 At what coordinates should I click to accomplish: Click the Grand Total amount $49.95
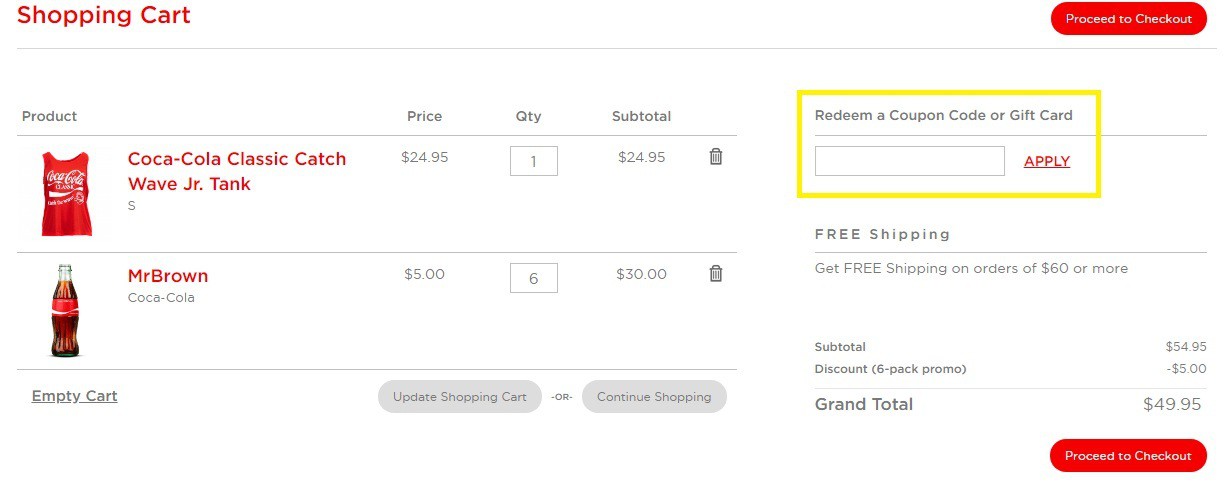(x=1172, y=404)
